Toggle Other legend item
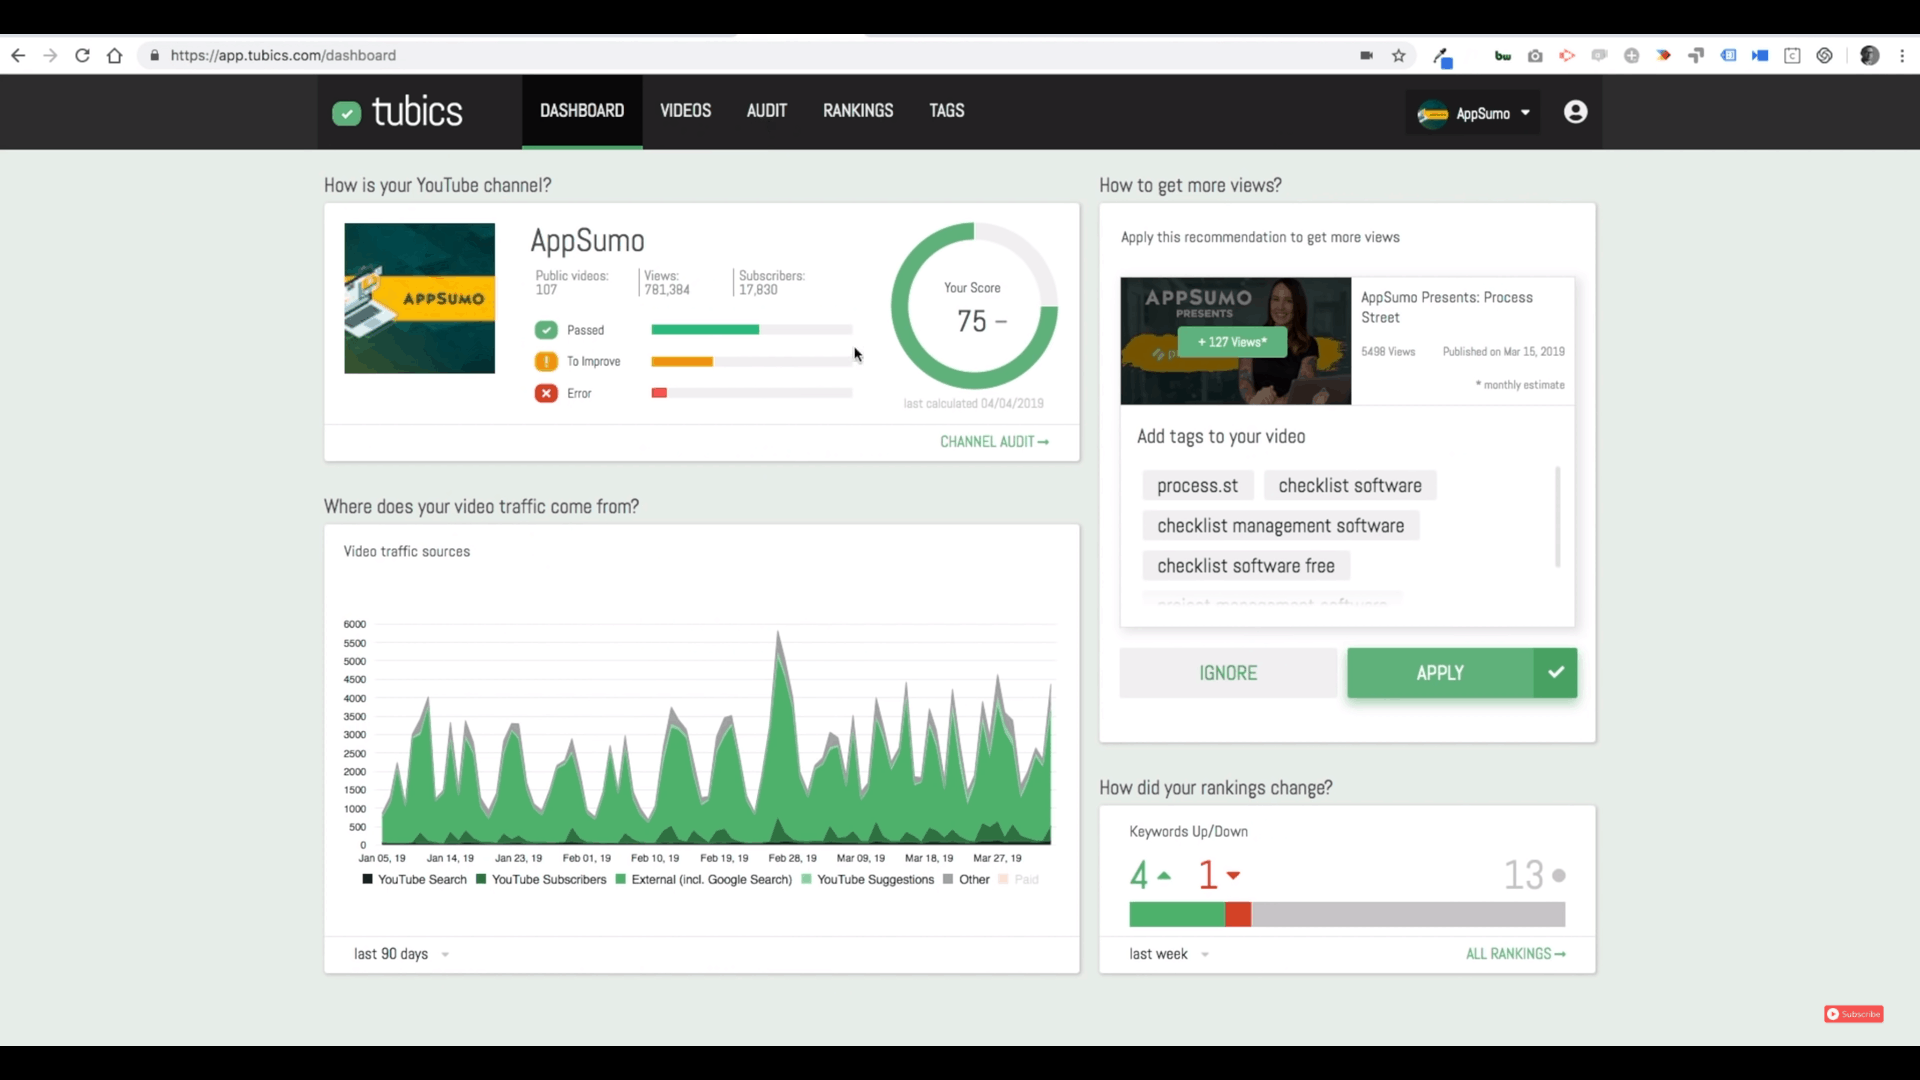The width and height of the screenshot is (1920, 1080). [966, 880]
